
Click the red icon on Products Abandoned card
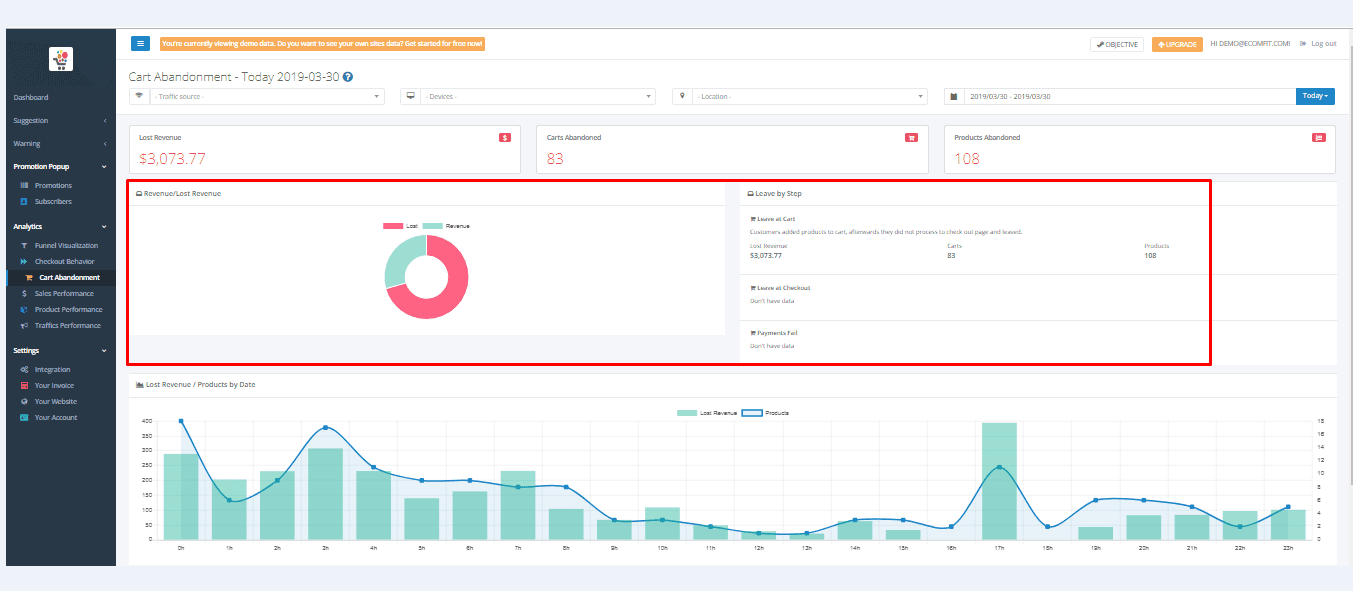(1318, 137)
